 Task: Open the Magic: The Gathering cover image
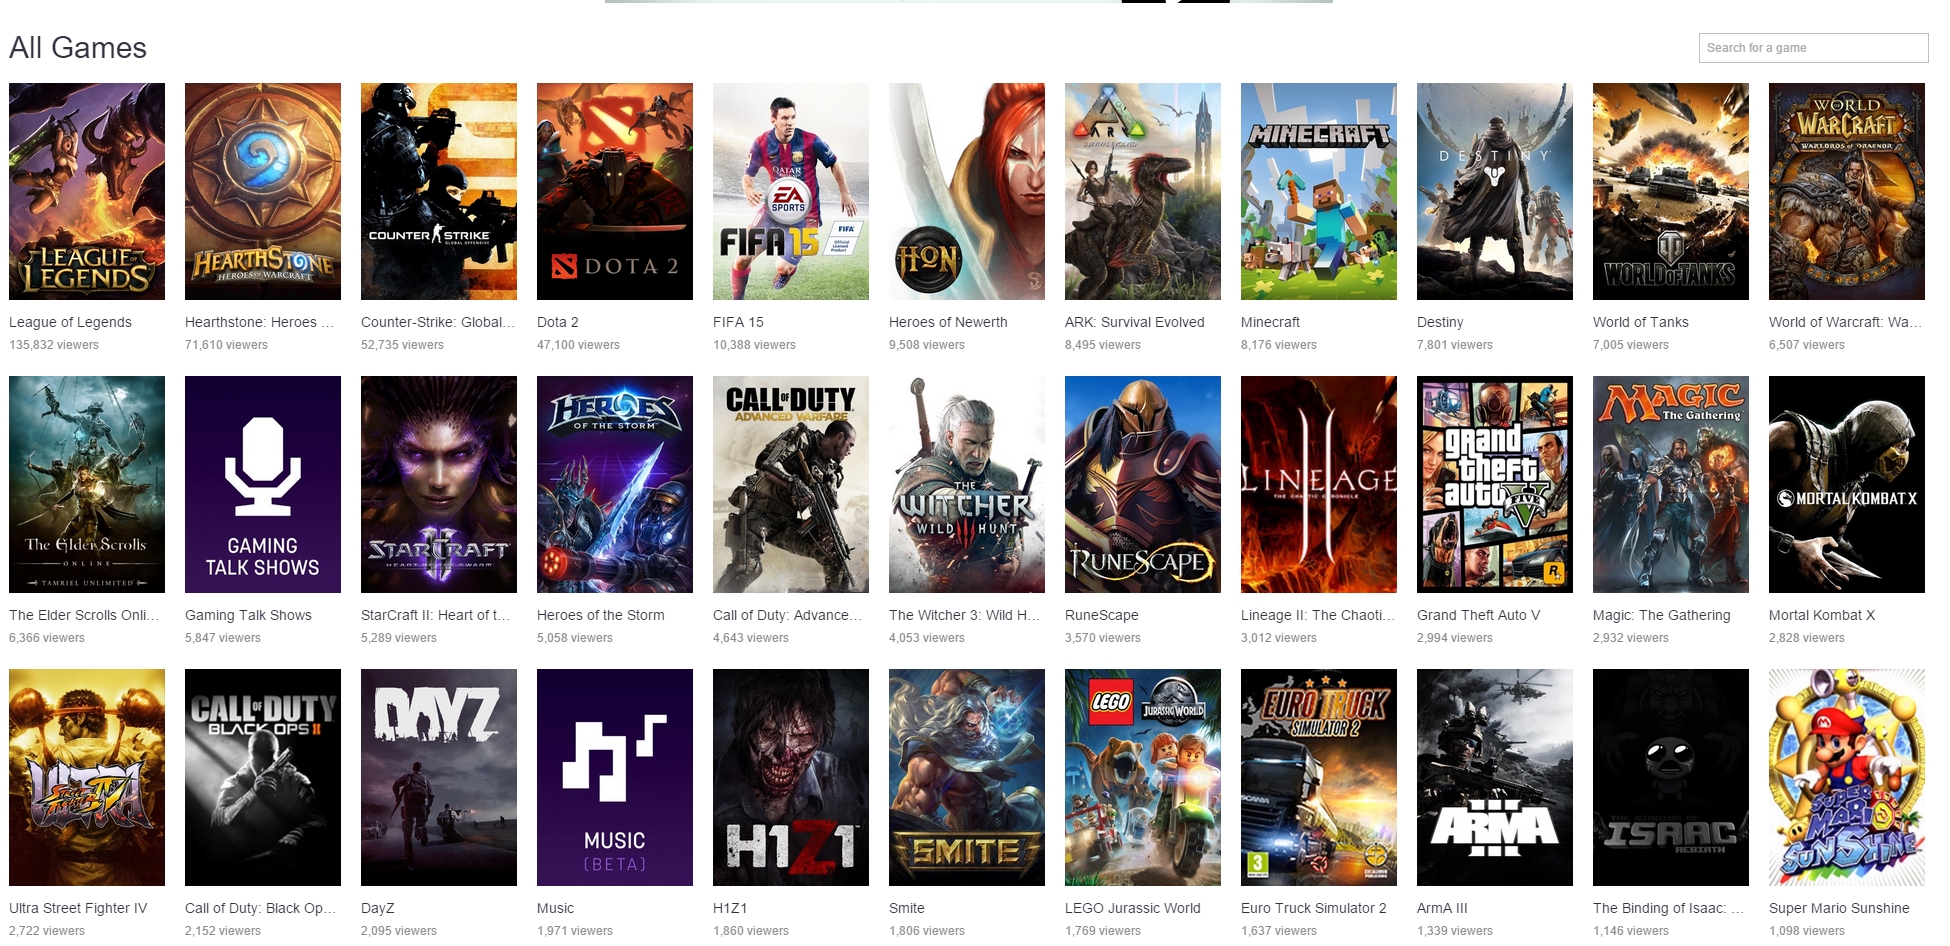point(1671,484)
